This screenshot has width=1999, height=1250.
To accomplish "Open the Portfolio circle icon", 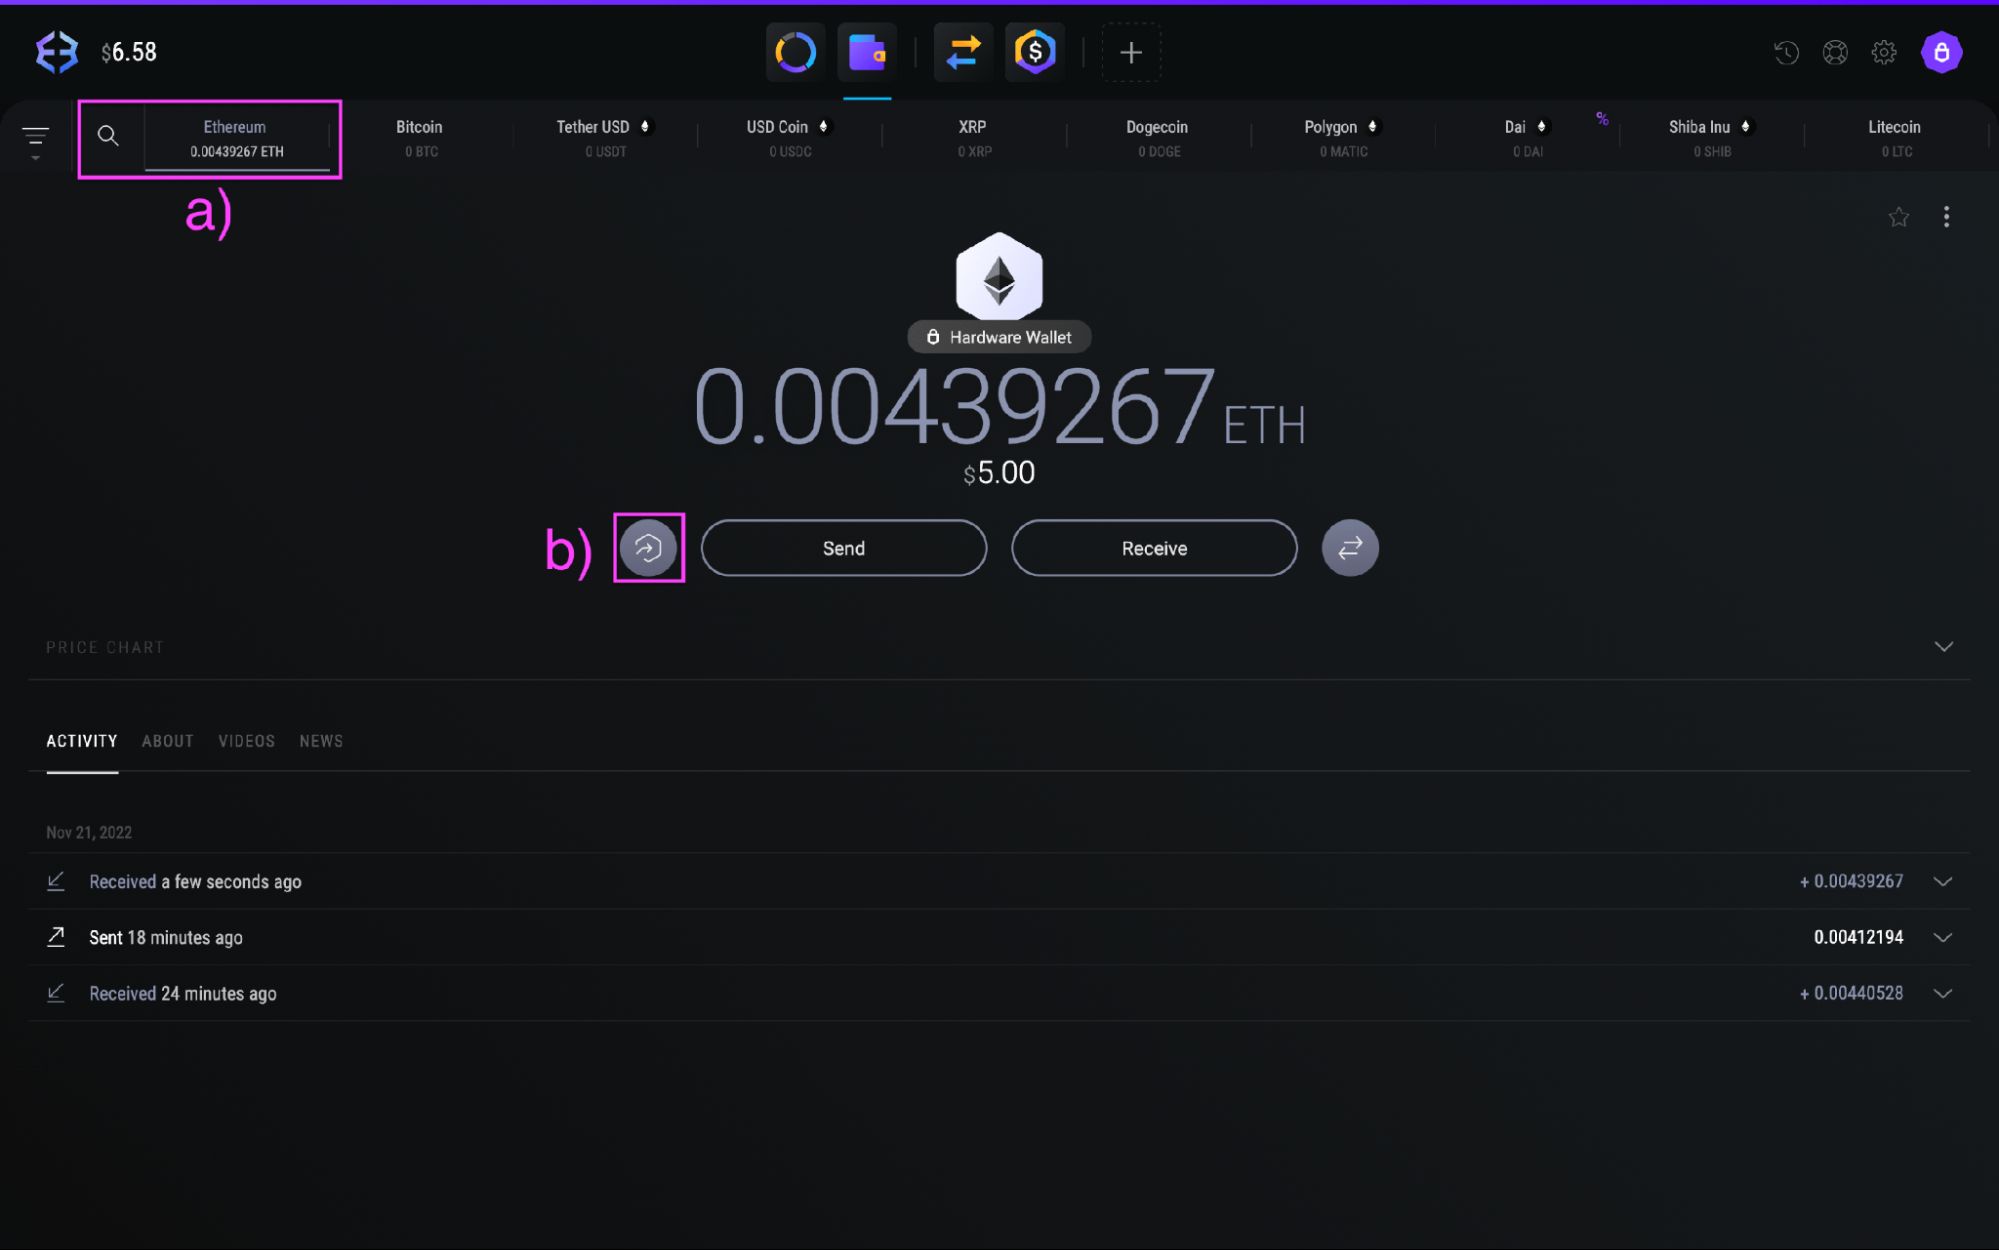I will [x=795, y=52].
